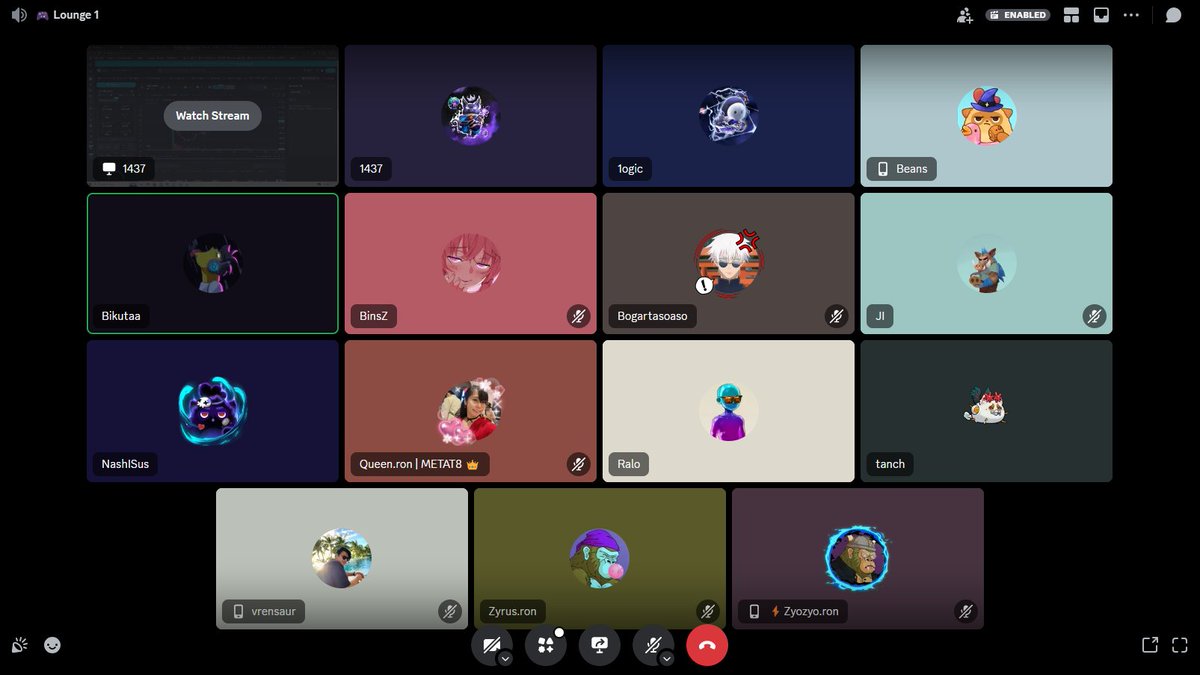Click the 1437 user avatar
Screen dimensions: 1200x675
click(x=471, y=115)
